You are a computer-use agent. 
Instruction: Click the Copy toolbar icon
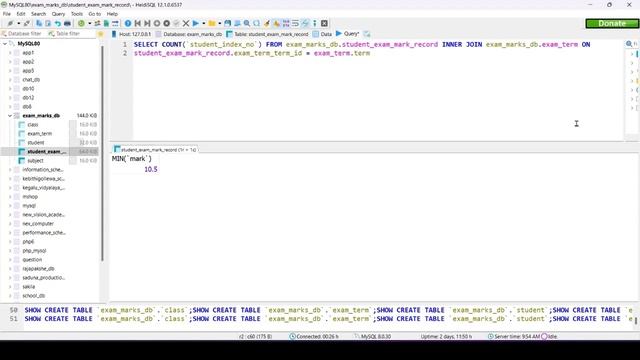click(39, 23)
